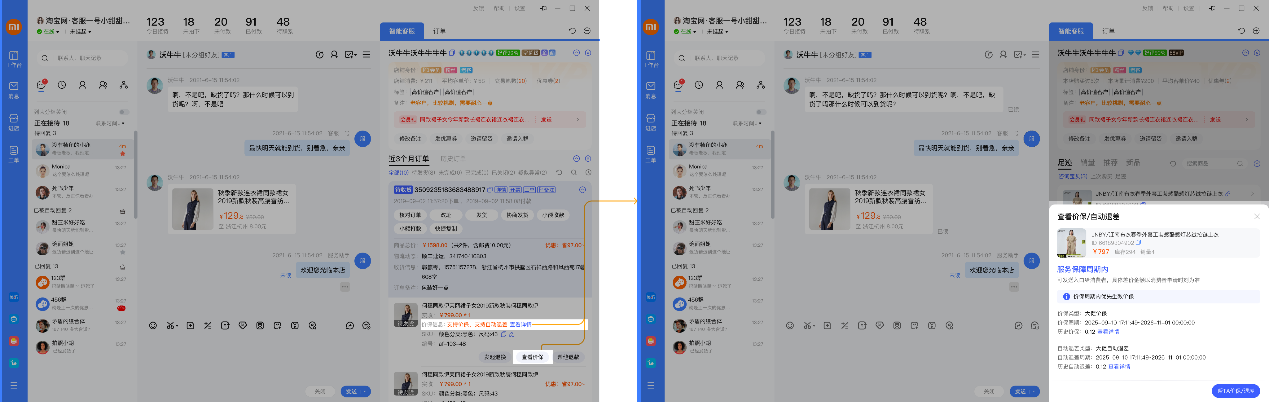Click the 18 stat in left window header

pos(190,24)
